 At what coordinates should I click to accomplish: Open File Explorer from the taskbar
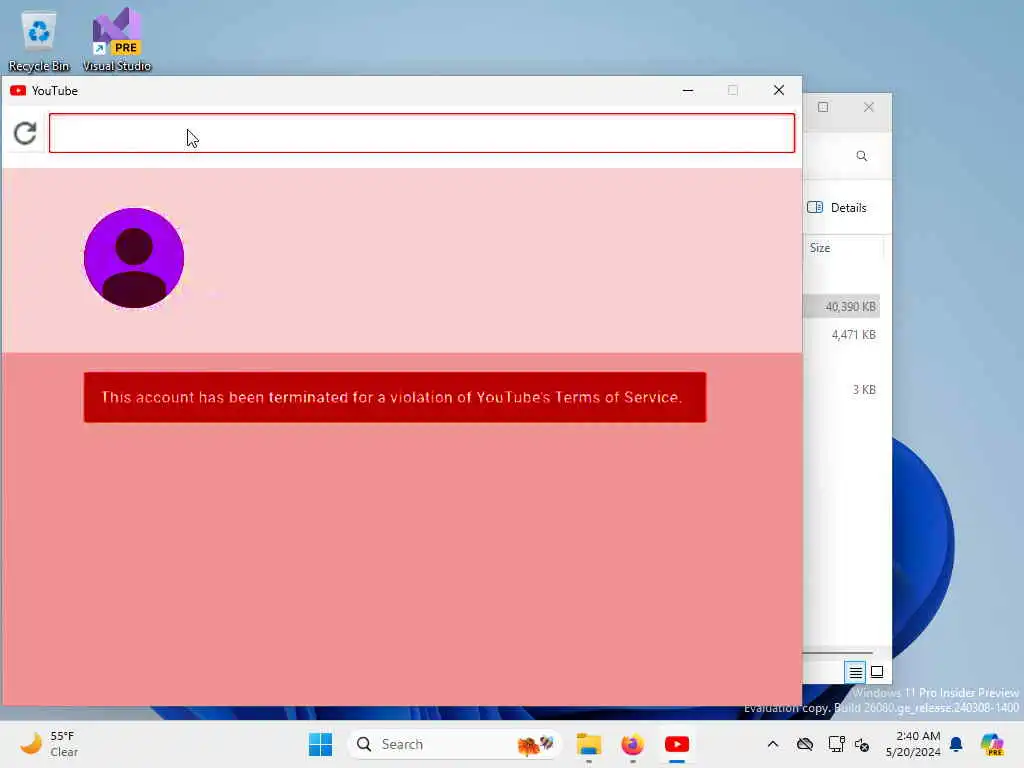[588, 744]
